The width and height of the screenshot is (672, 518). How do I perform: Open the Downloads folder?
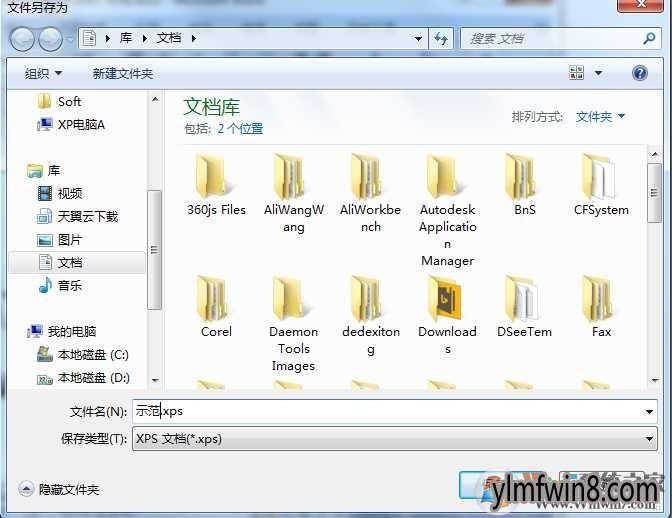tap(447, 316)
